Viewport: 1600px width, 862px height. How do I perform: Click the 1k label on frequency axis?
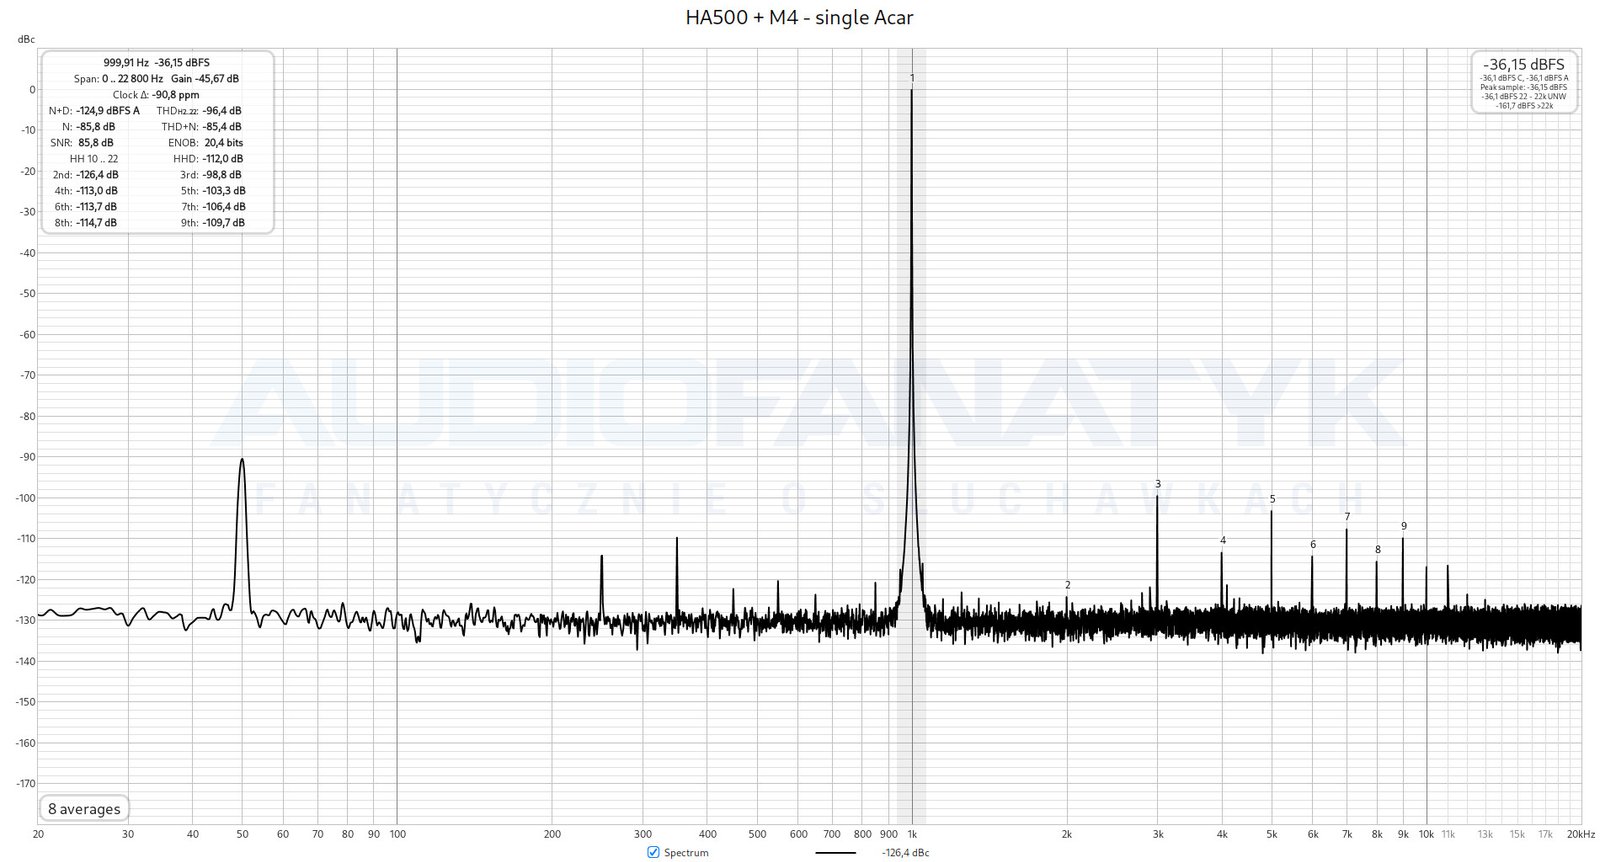coord(912,834)
